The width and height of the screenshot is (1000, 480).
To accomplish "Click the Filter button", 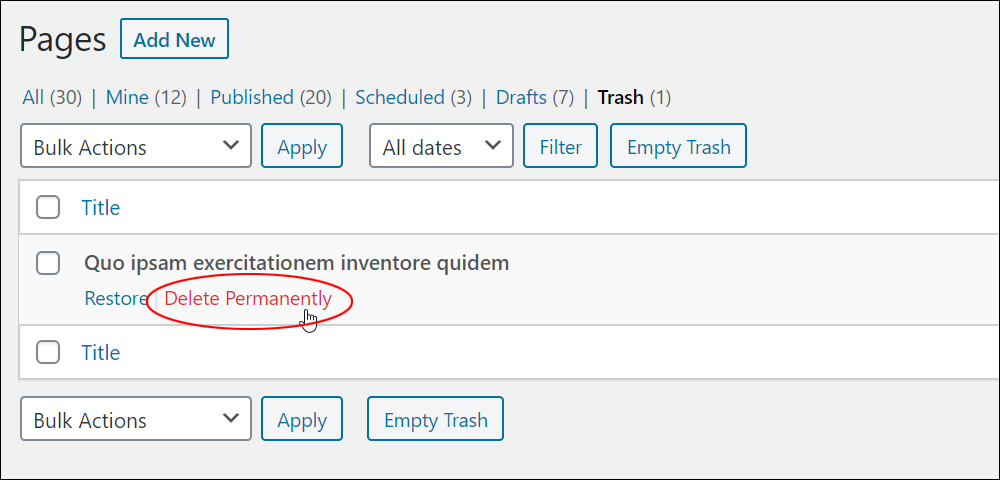I will 561,146.
